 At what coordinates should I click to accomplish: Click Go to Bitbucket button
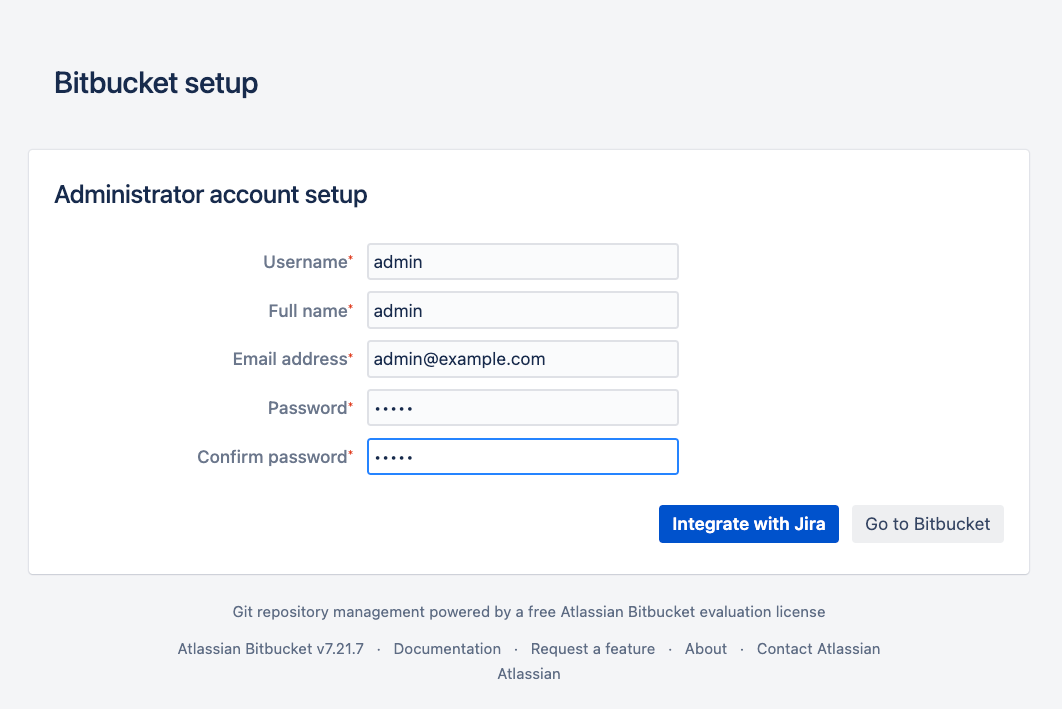pos(927,523)
